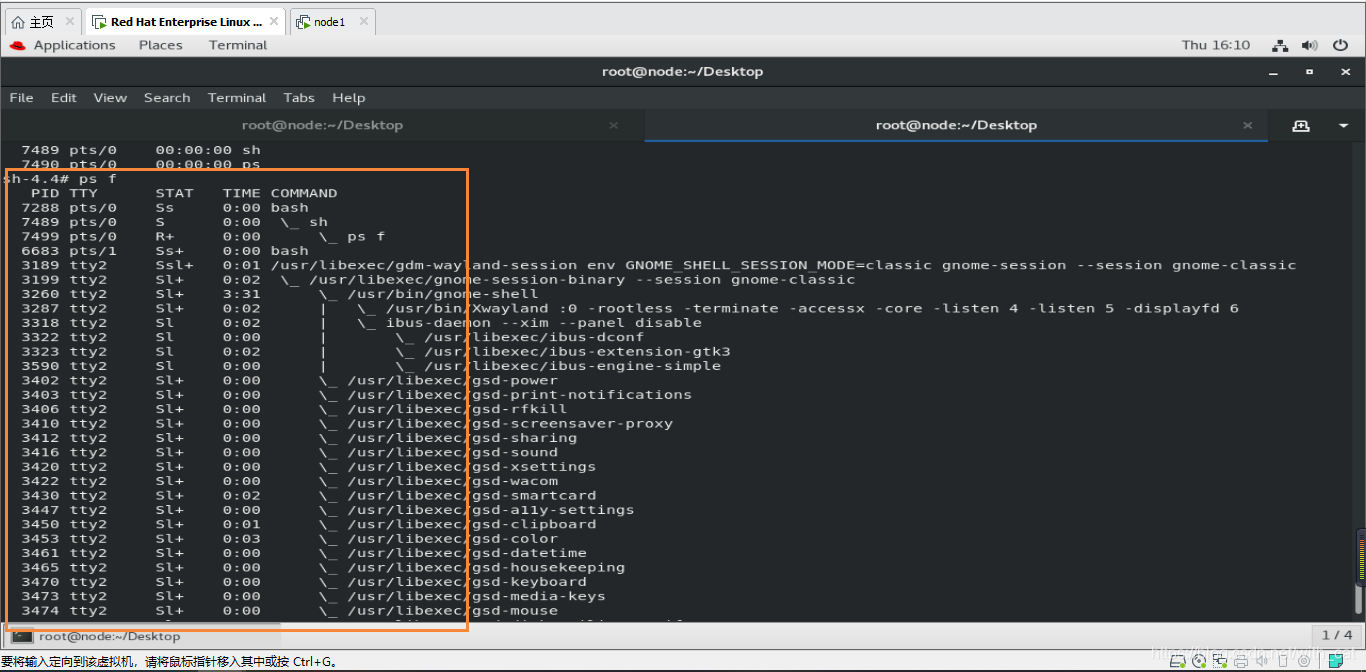
Task: Click the /usr/libexec/gsd-mouse process line
Action: coord(289,610)
